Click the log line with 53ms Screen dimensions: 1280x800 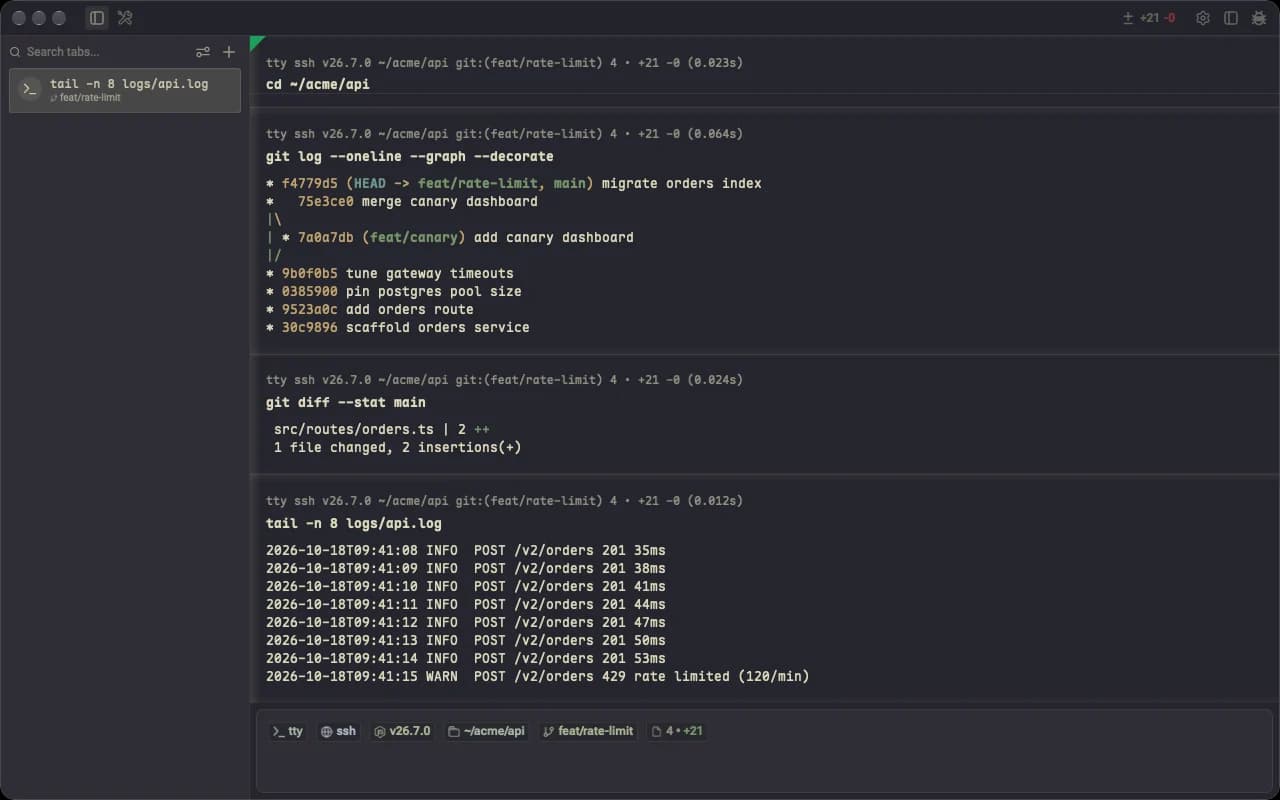pyautogui.click(x=466, y=658)
